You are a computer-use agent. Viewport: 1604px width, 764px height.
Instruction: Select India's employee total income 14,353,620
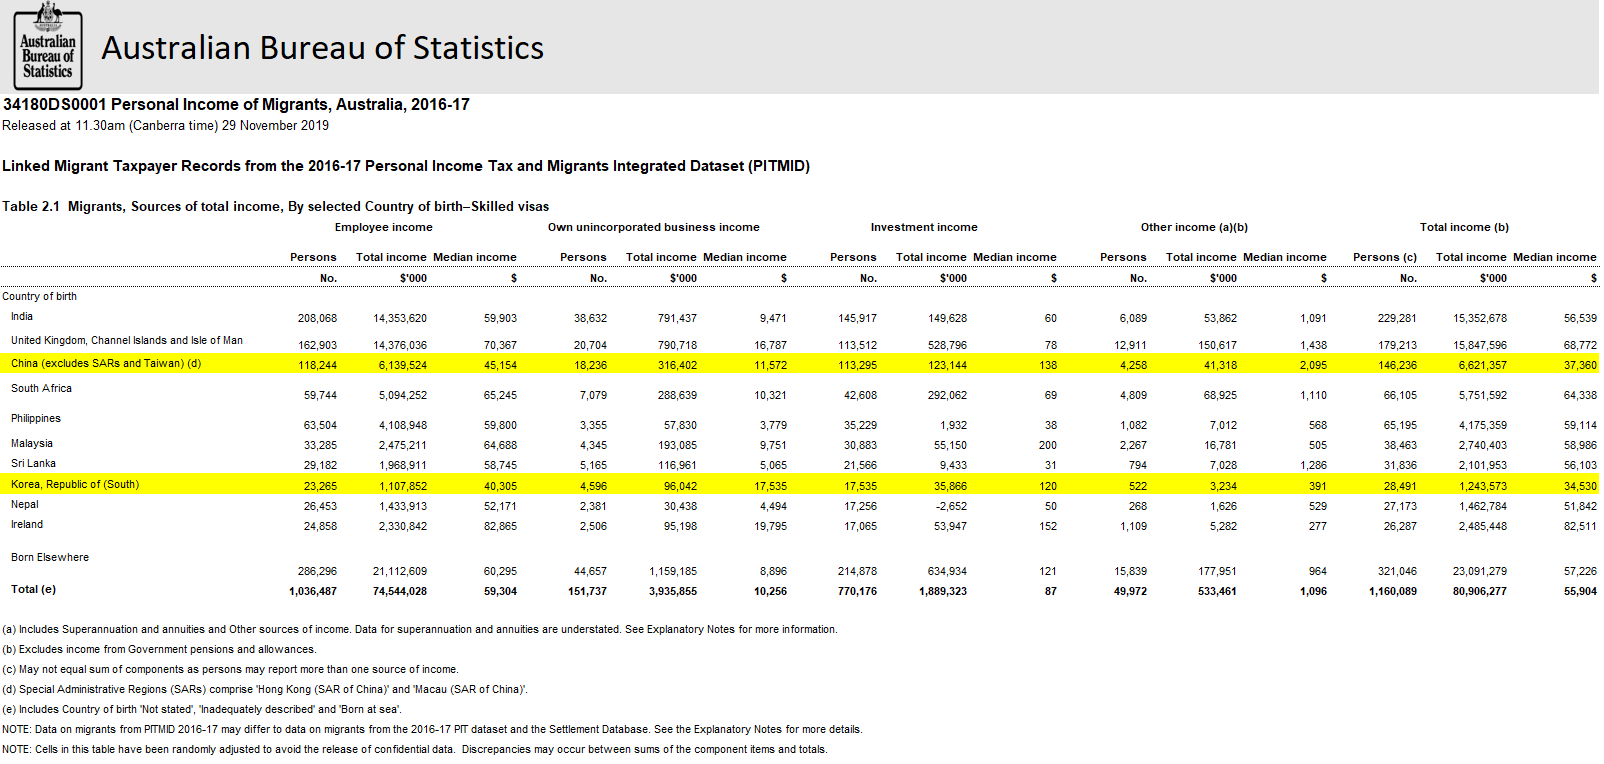400,319
